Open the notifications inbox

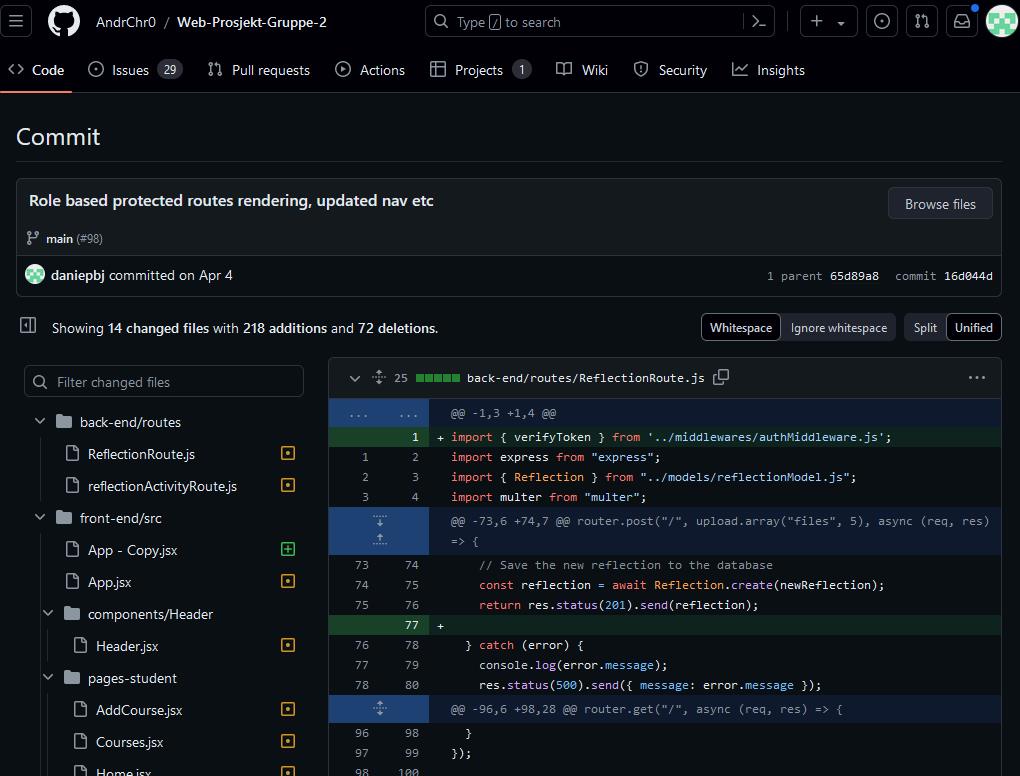pos(961,21)
